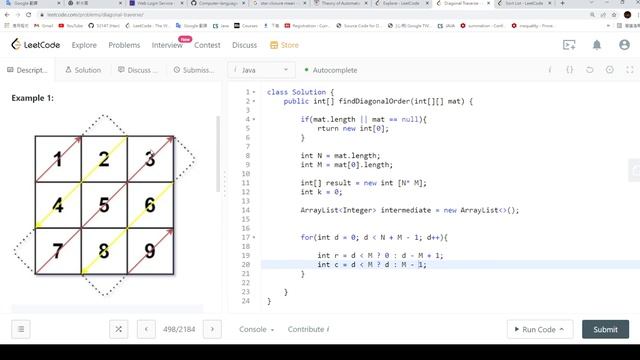Screen dimensions: 640x360
Task: Switch to Theory of Automata browser tab
Action: click(340, 3)
